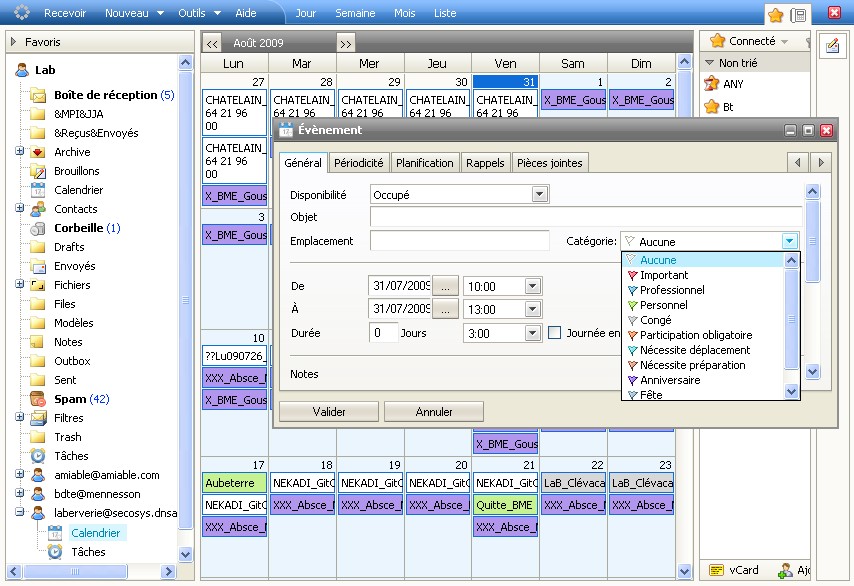Open the Durée time dropdown showing 3:00
This screenshot has width=854, height=586.
[532, 333]
